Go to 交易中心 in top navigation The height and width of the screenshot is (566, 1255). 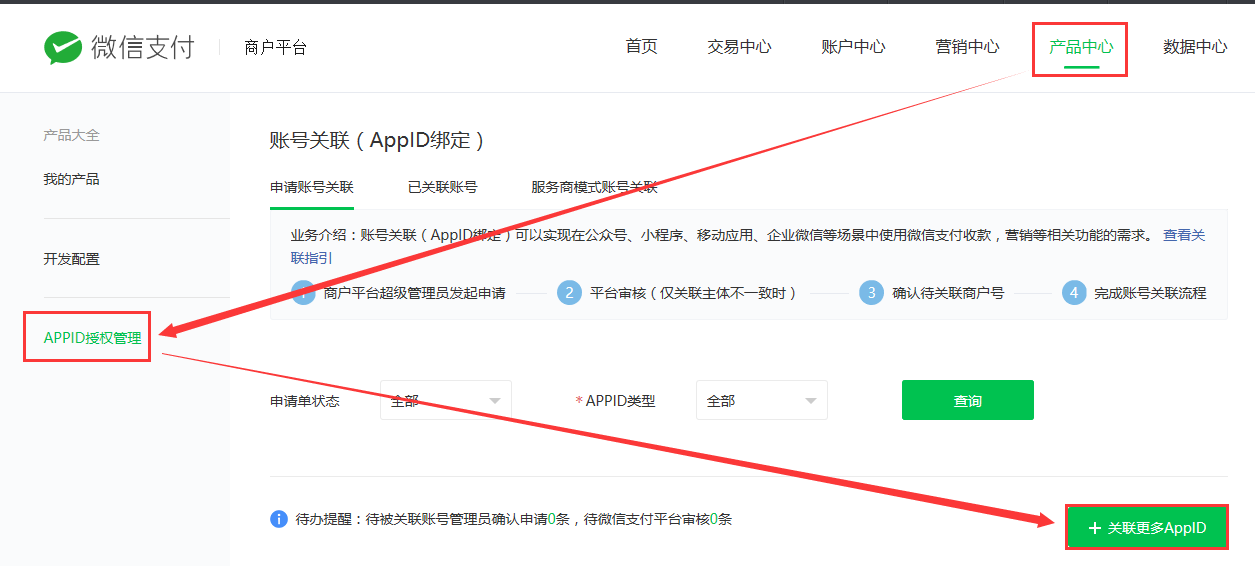739,46
